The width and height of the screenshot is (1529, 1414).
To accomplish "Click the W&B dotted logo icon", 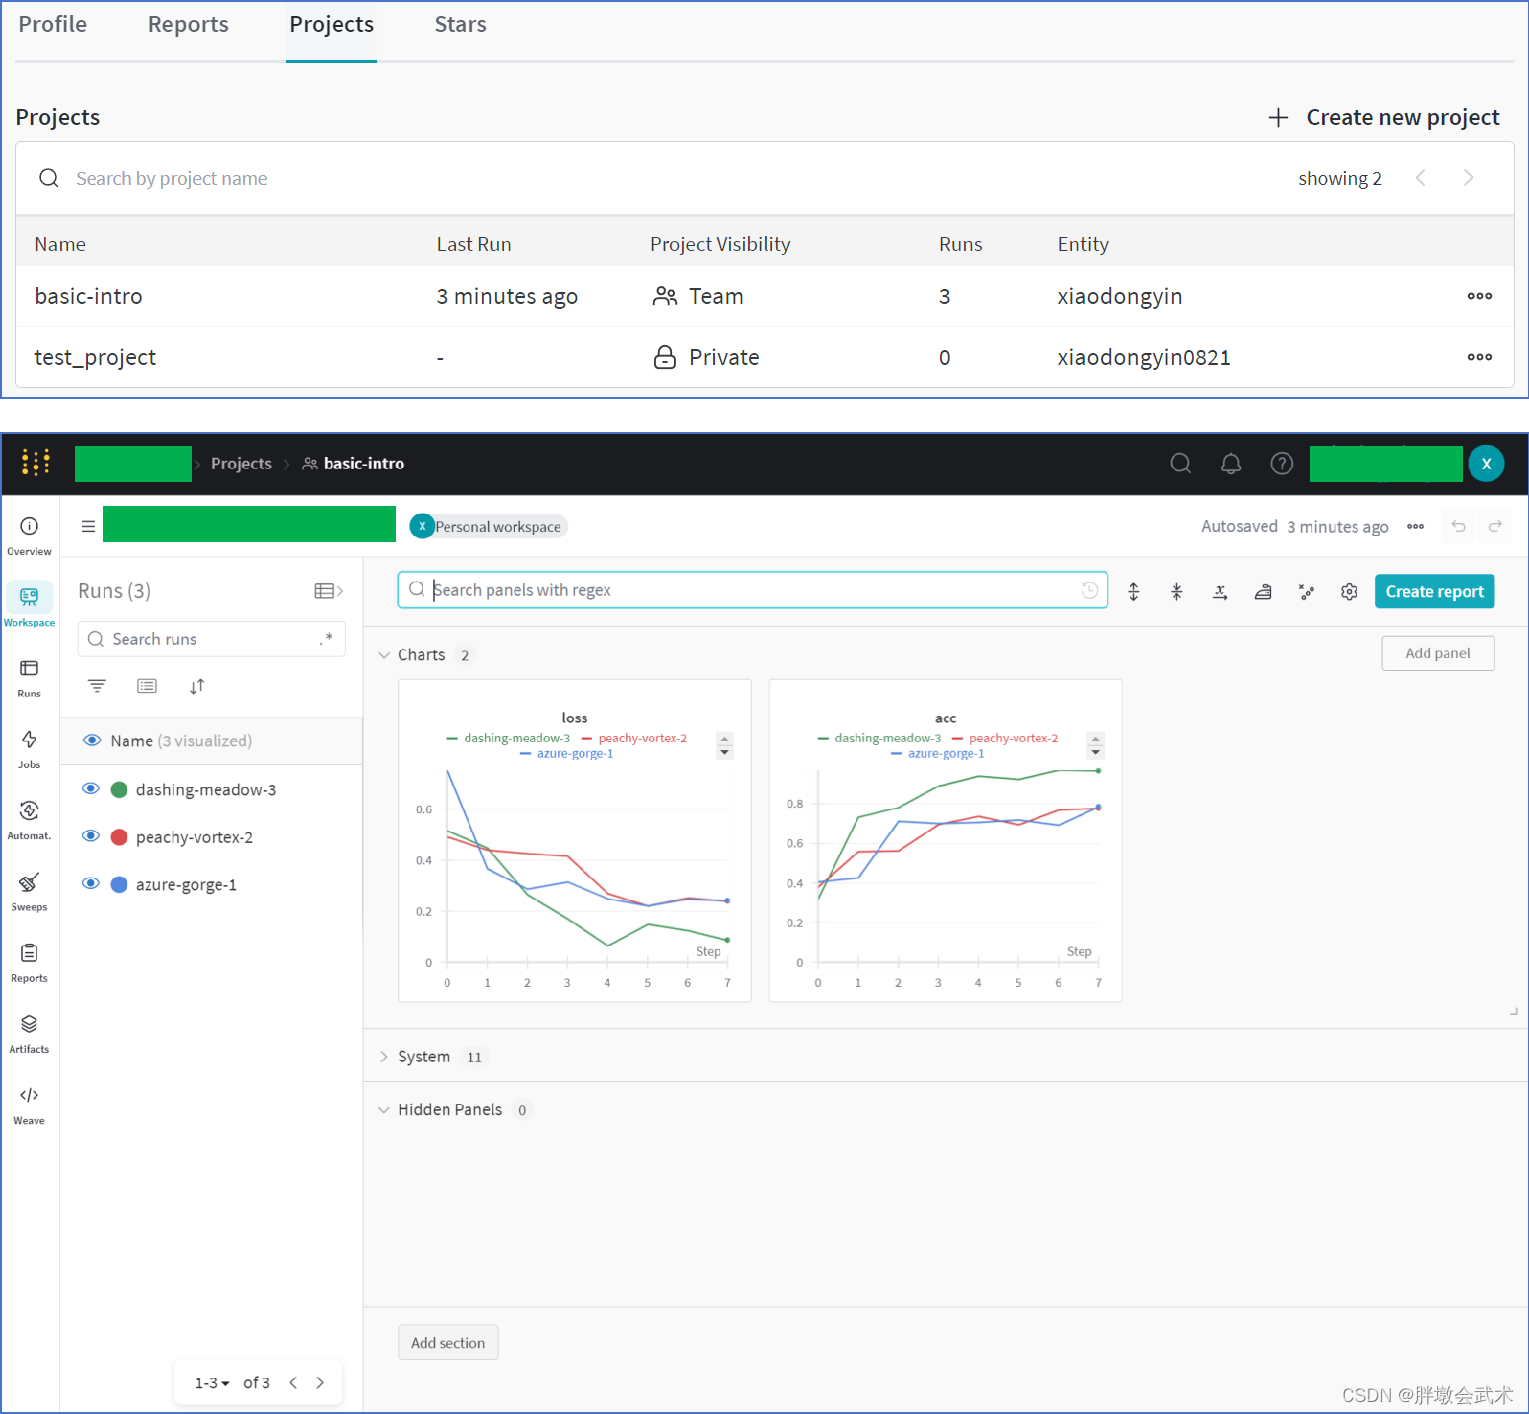I will tap(36, 462).
